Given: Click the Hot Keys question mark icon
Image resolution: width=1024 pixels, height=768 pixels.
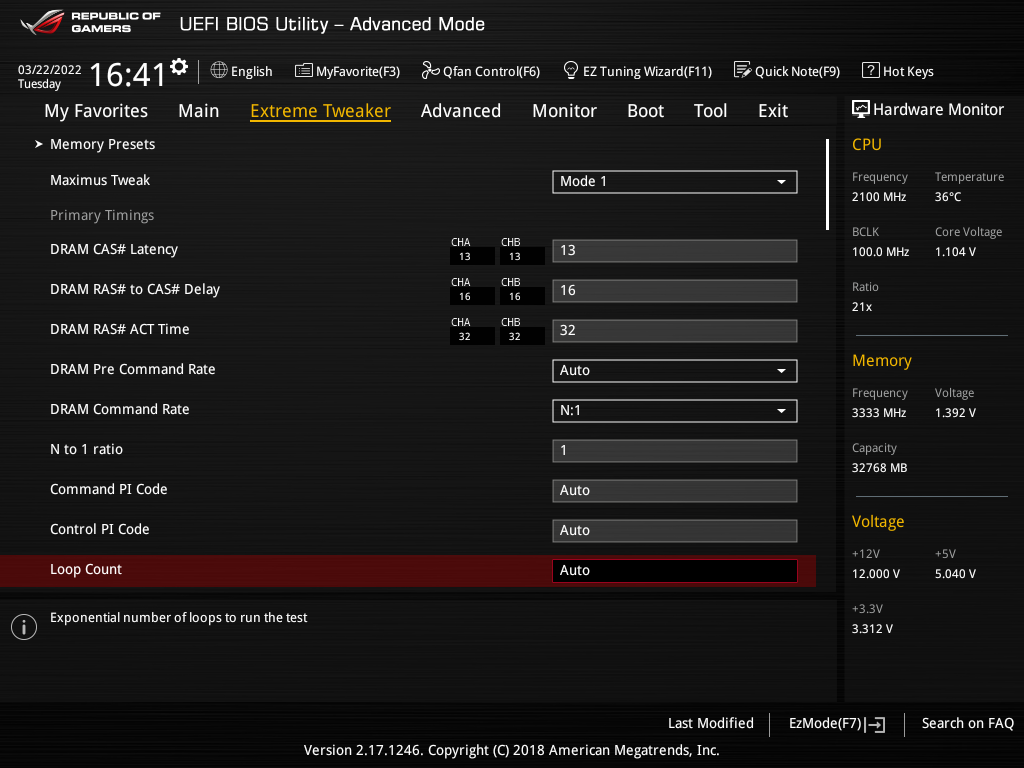Looking at the screenshot, I should [x=871, y=71].
